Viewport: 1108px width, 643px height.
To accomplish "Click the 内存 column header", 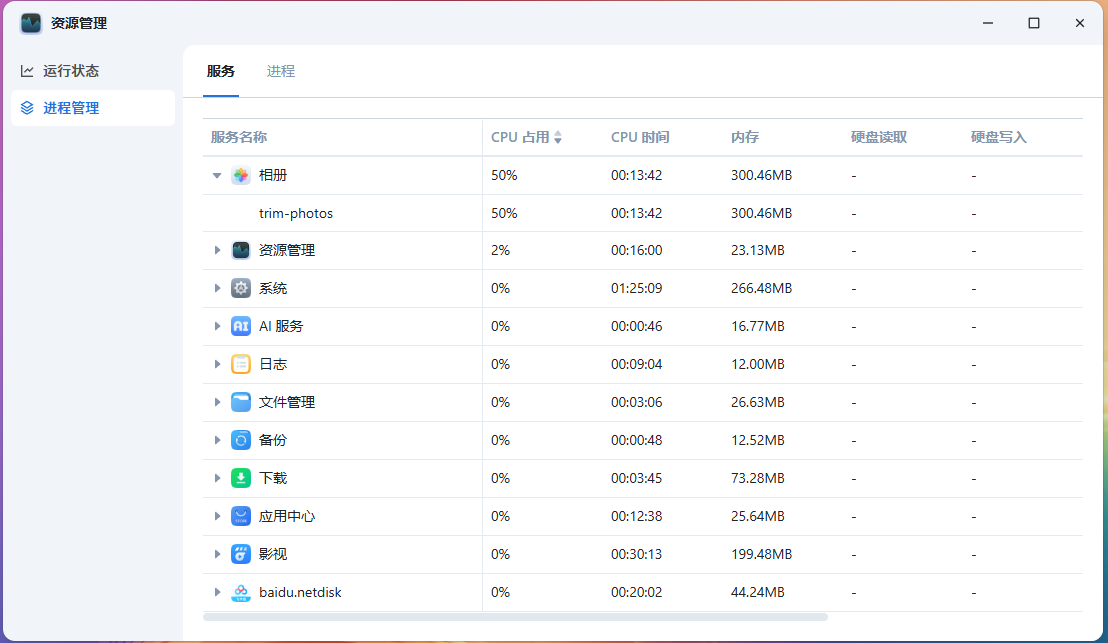I will pos(745,137).
